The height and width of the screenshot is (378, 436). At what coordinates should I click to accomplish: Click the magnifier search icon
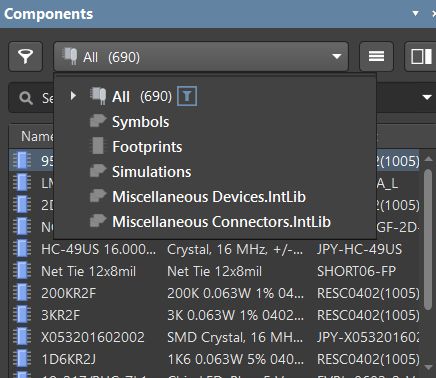[26, 98]
